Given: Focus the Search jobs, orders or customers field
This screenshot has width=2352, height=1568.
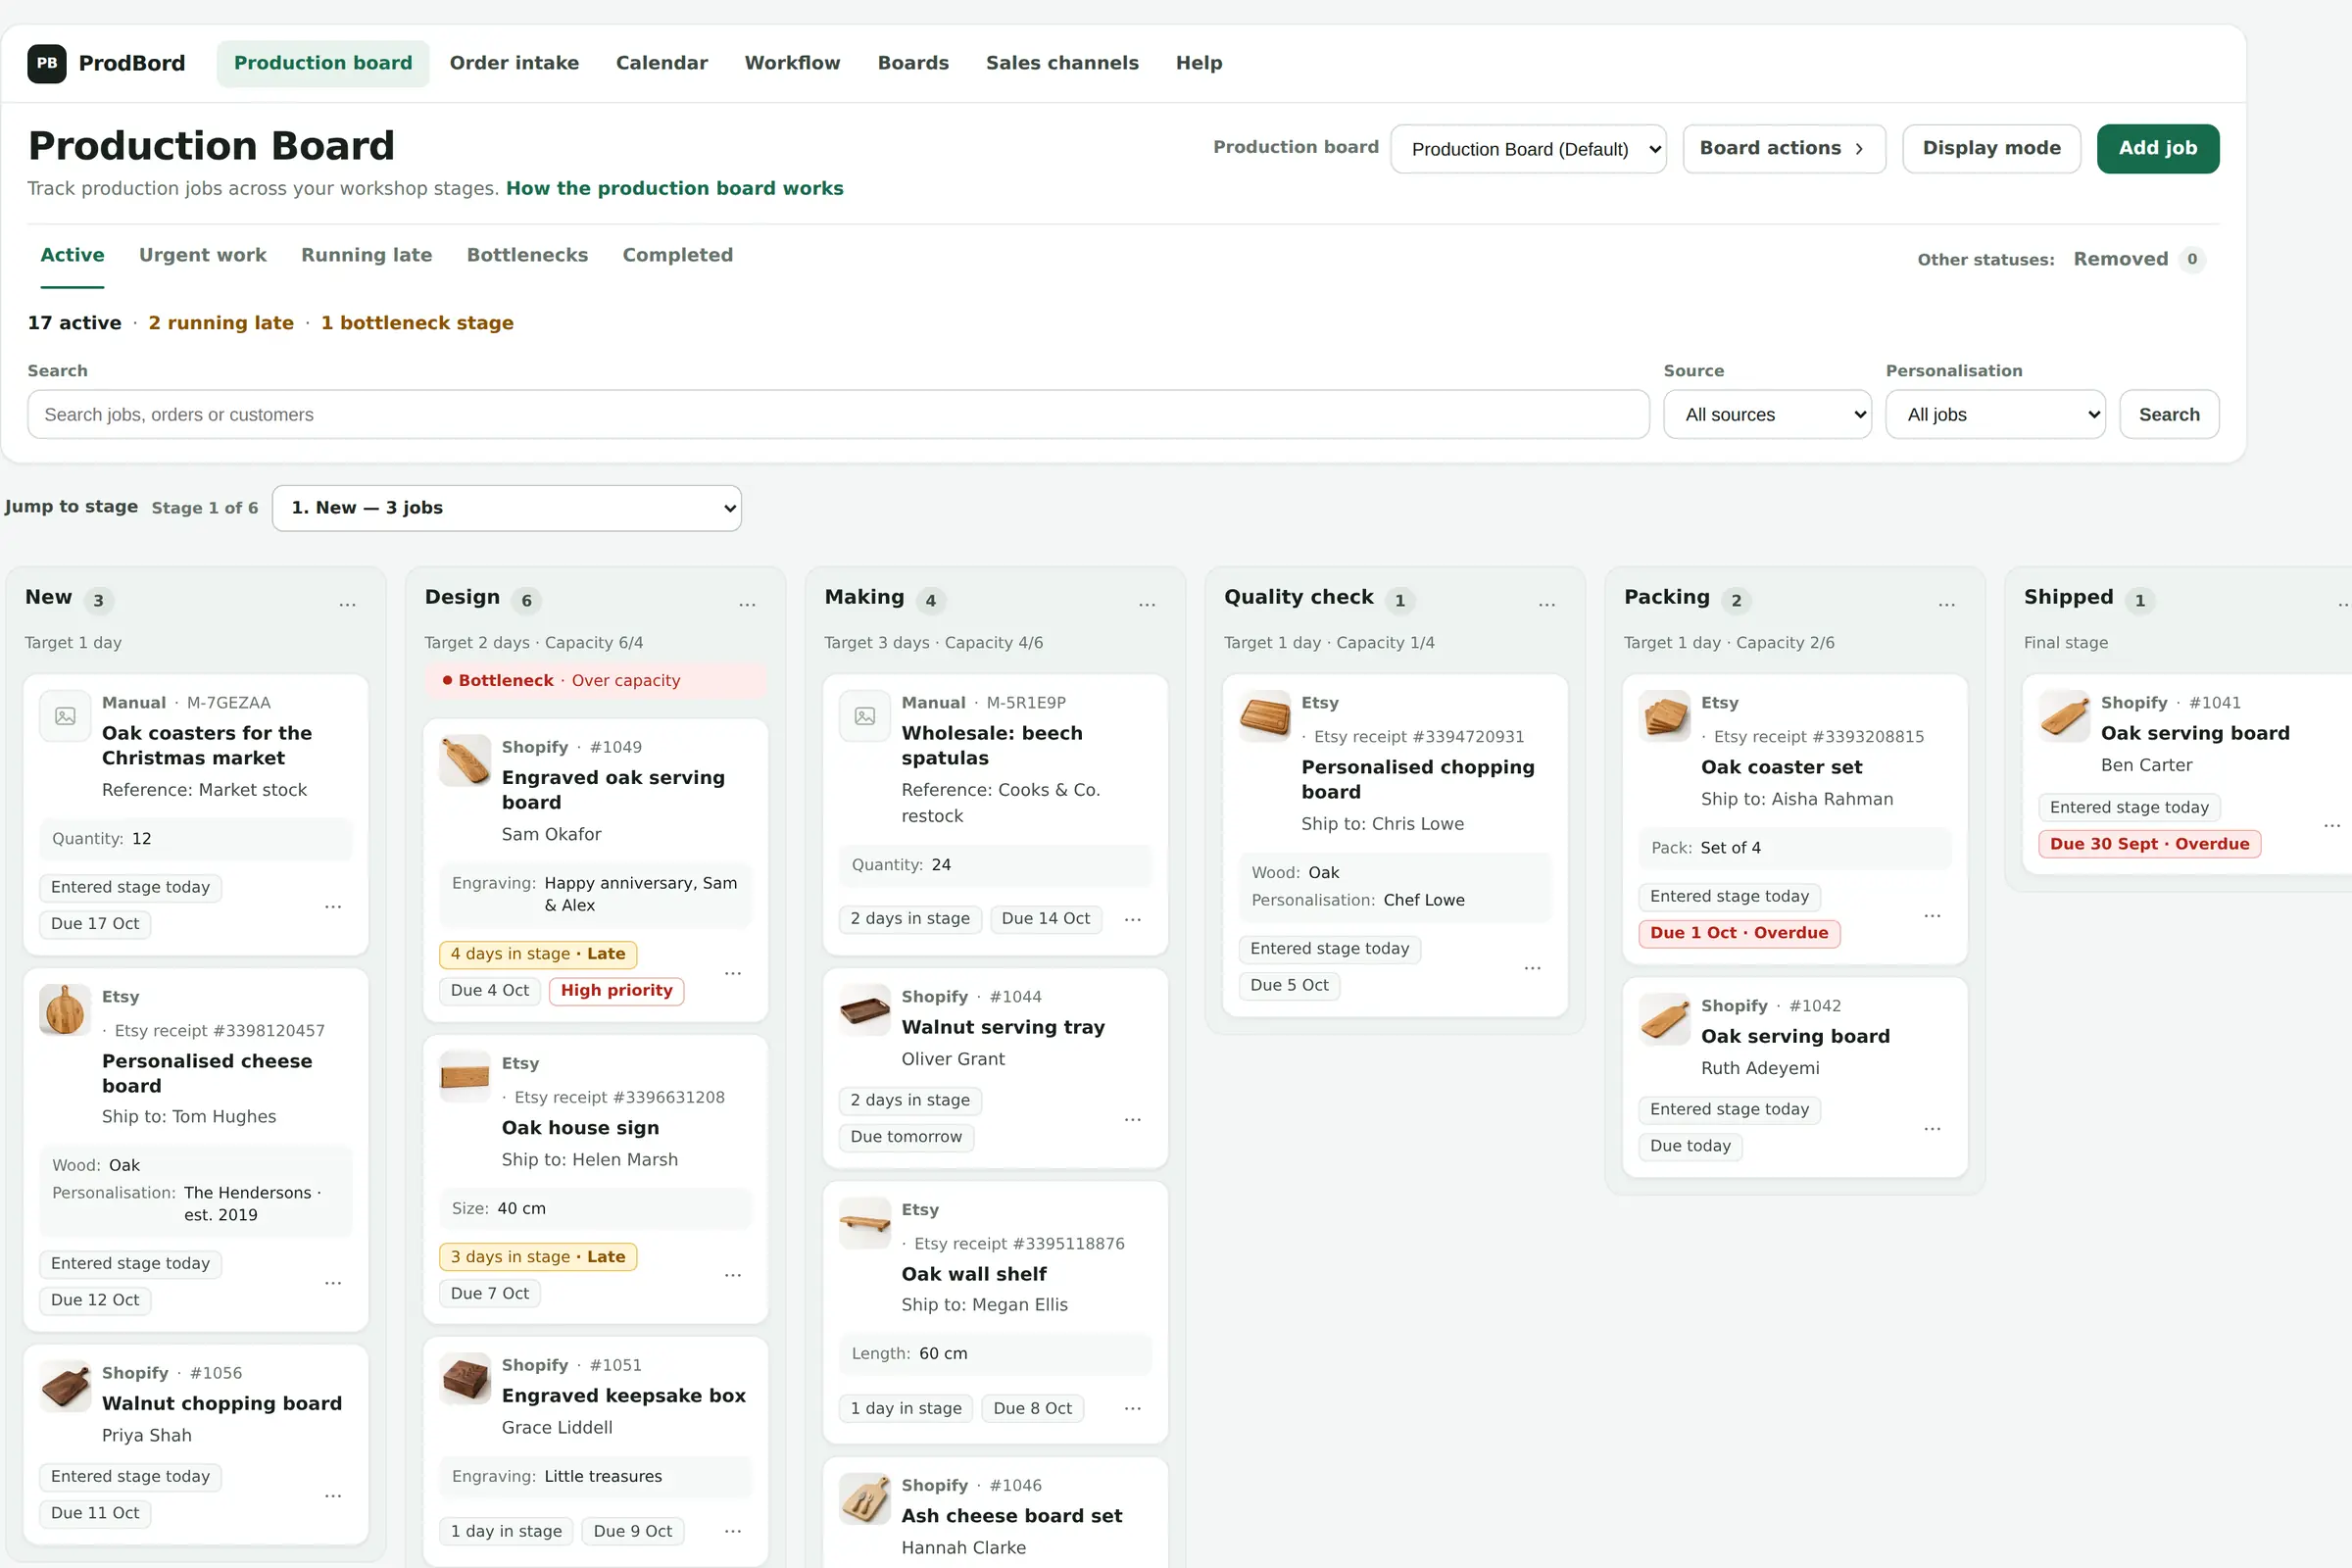Looking at the screenshot, I should (x=838, y=414).
